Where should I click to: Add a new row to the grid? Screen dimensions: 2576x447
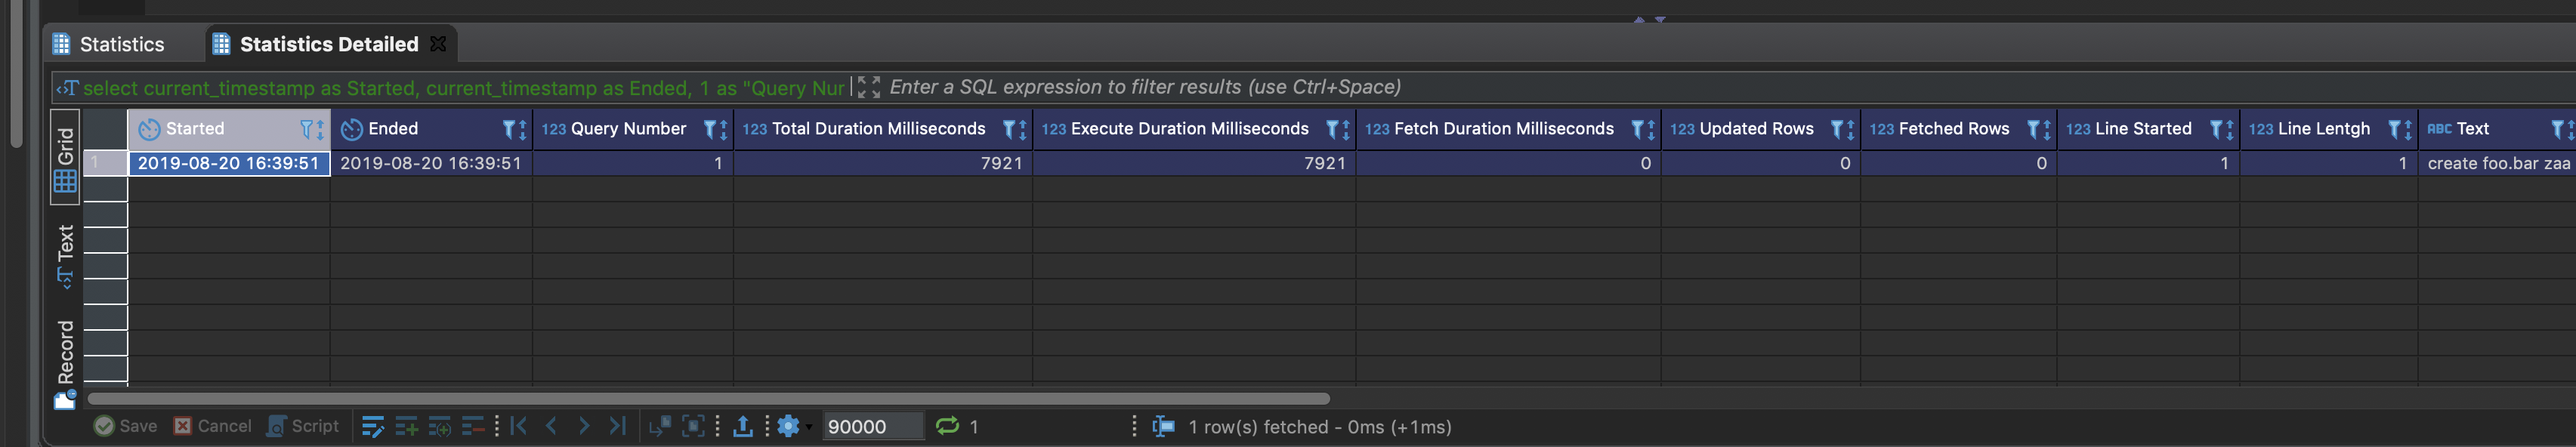pyautogui.click(x=408, y=426)
